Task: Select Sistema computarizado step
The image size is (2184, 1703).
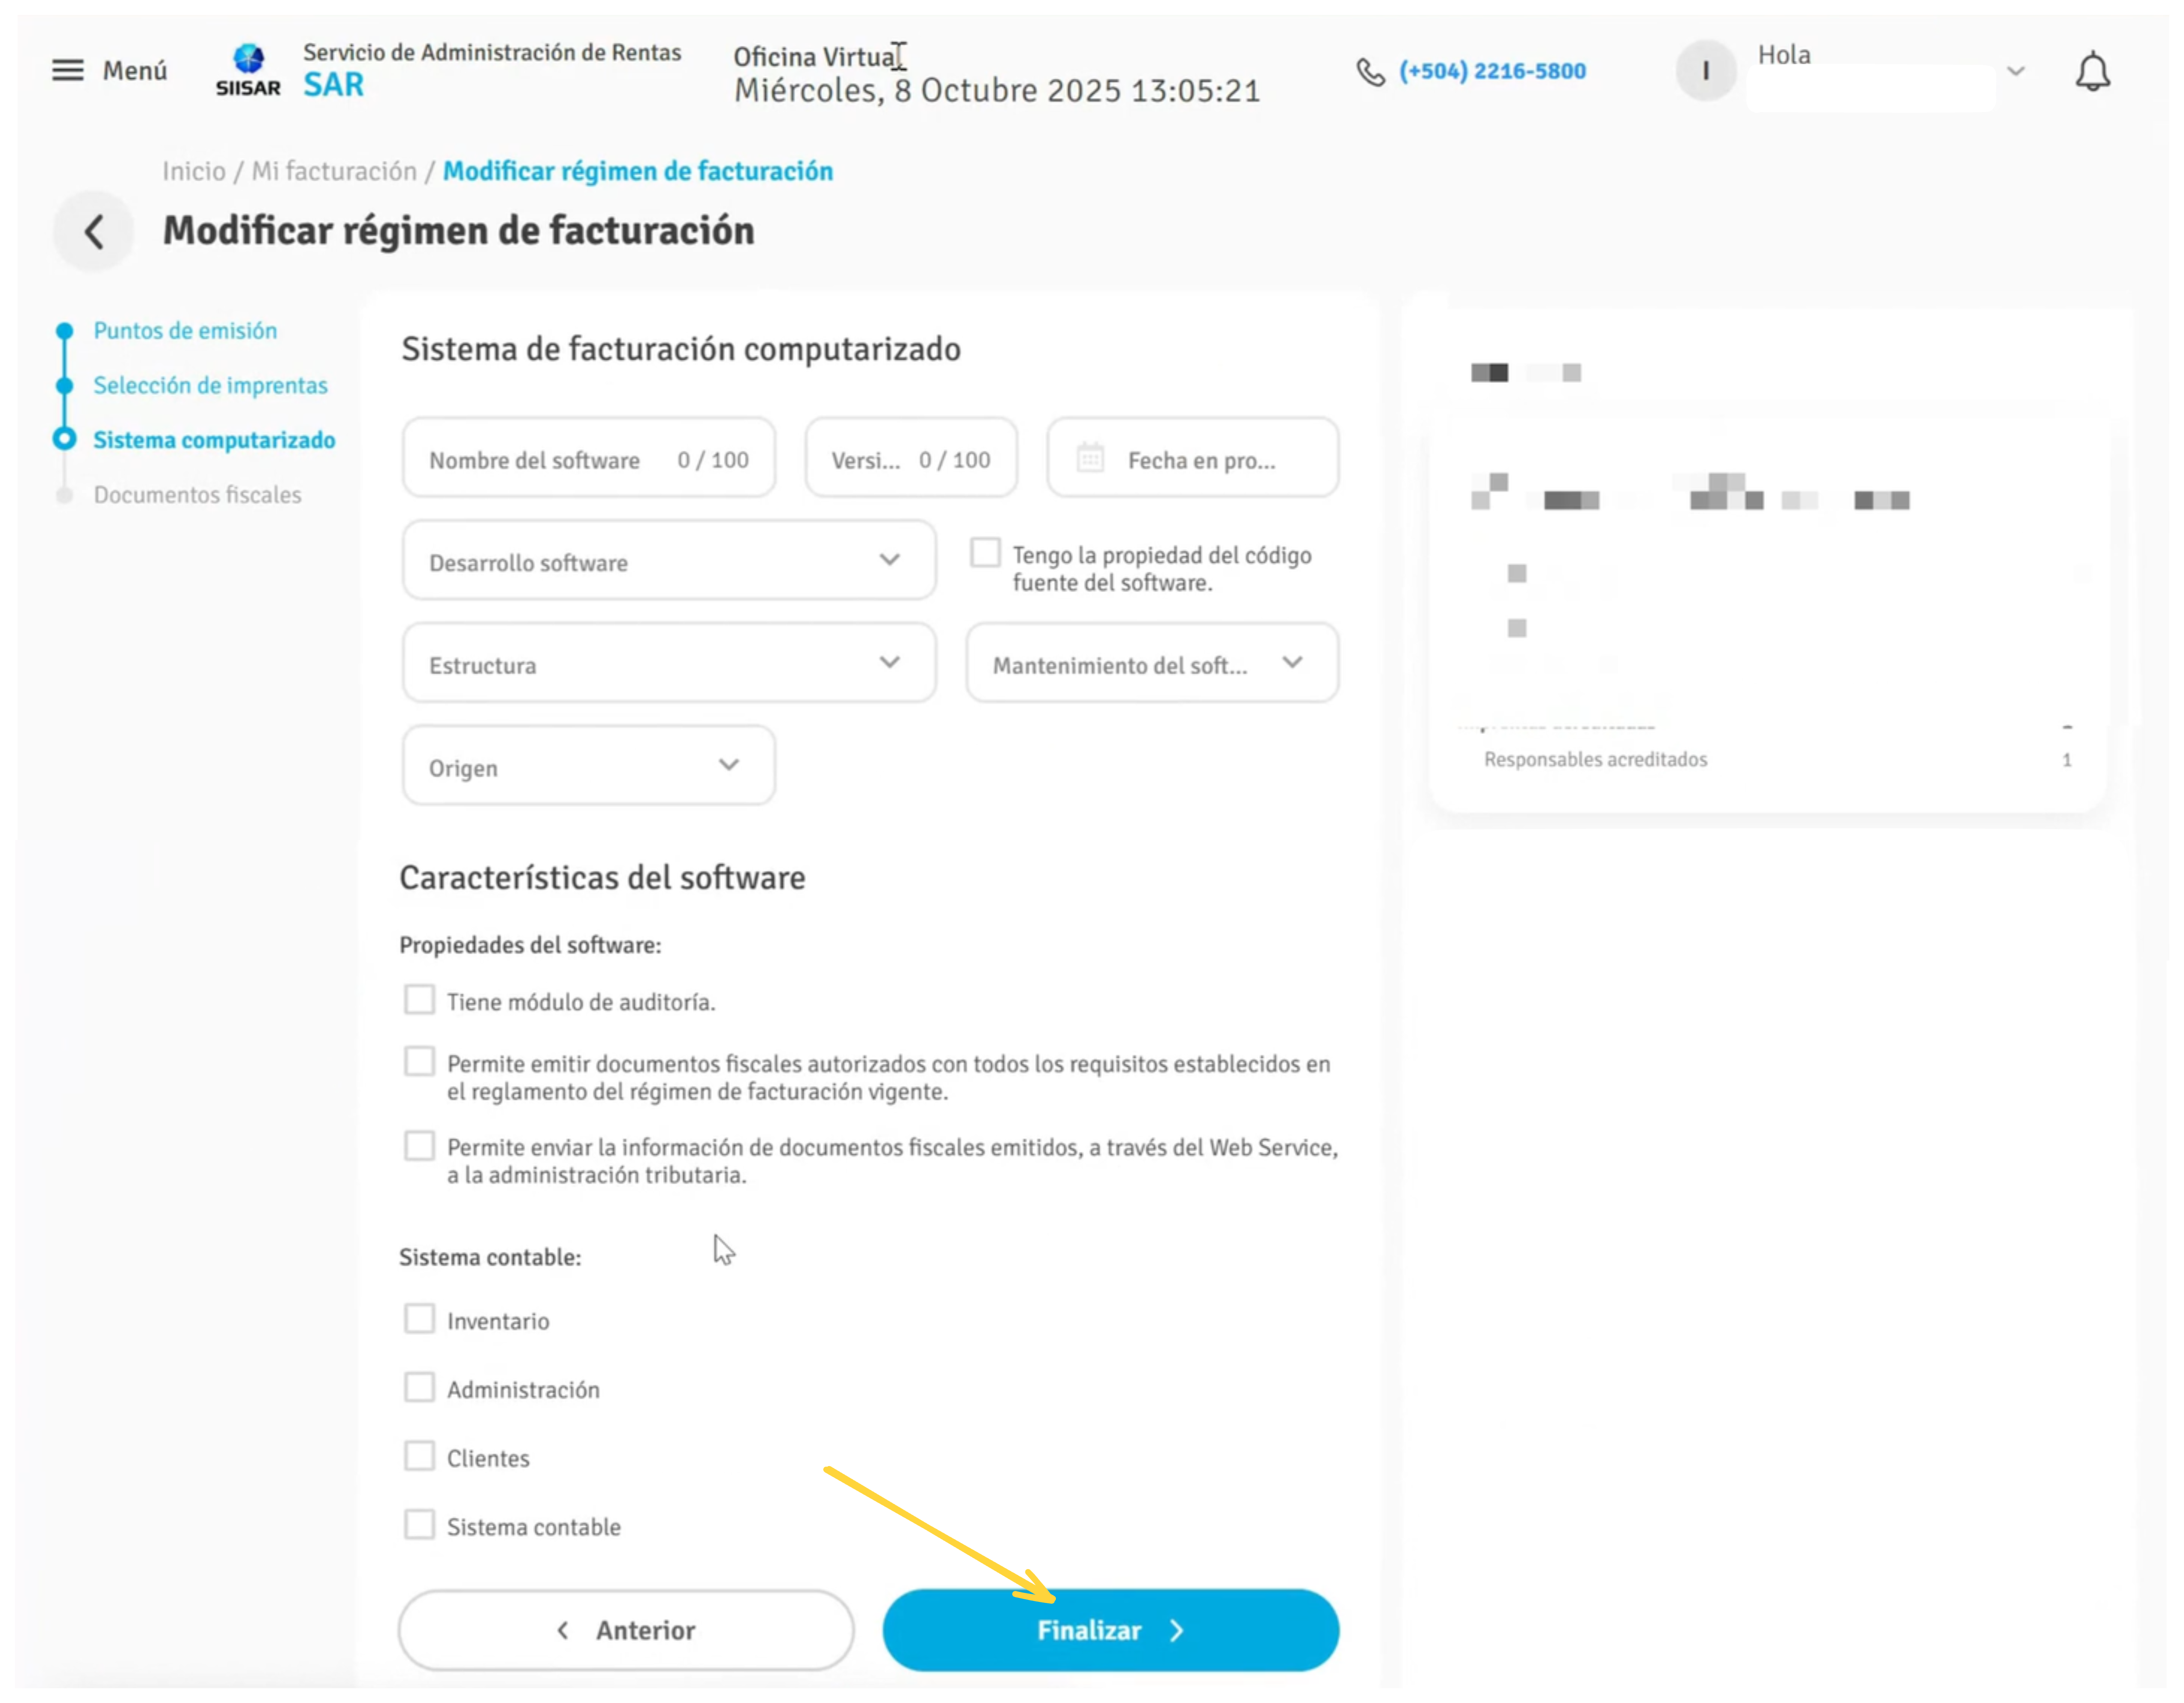Action: (214, 440)
